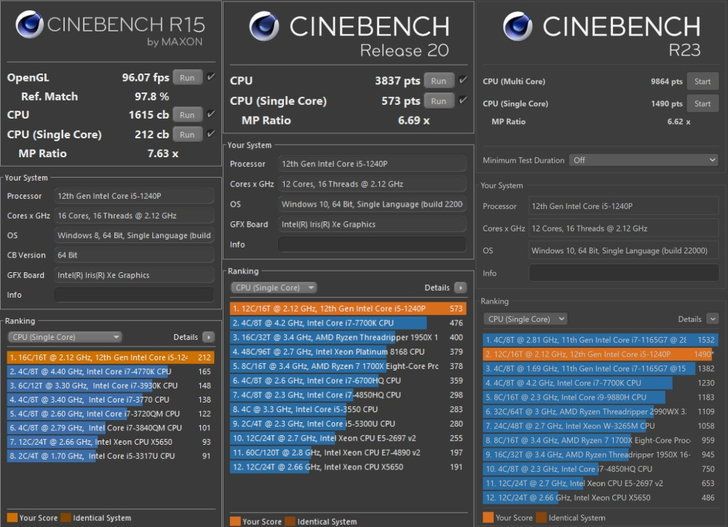The width and height of the screenshot is (728, 527).
Task: Expand the Details arrow in R15 ranking
Action: click(x=209, y=337)
